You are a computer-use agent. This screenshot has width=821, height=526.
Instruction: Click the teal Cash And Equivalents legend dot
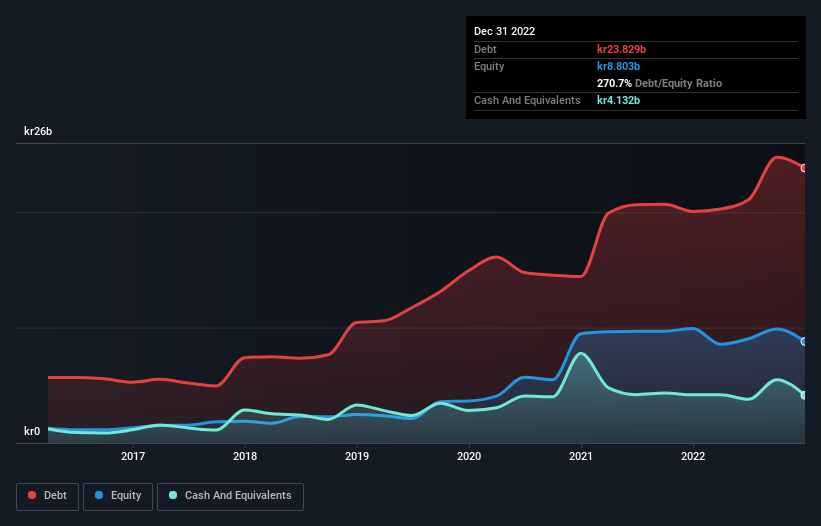[173, 495]
